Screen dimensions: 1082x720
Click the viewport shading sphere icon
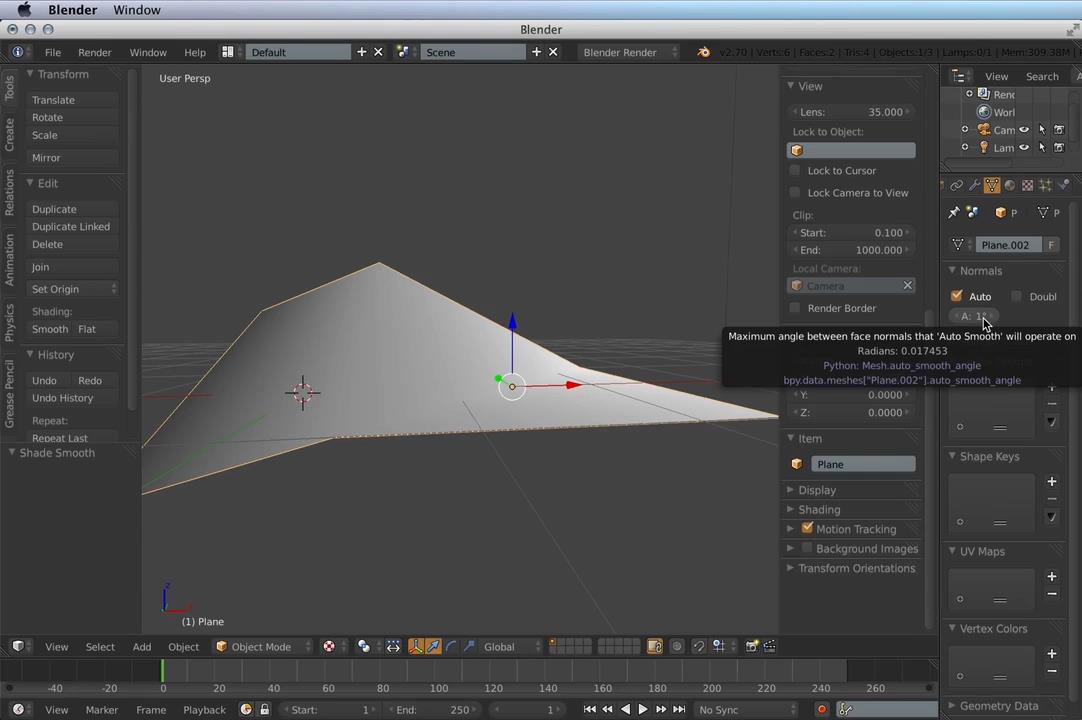tap(329, 646)
